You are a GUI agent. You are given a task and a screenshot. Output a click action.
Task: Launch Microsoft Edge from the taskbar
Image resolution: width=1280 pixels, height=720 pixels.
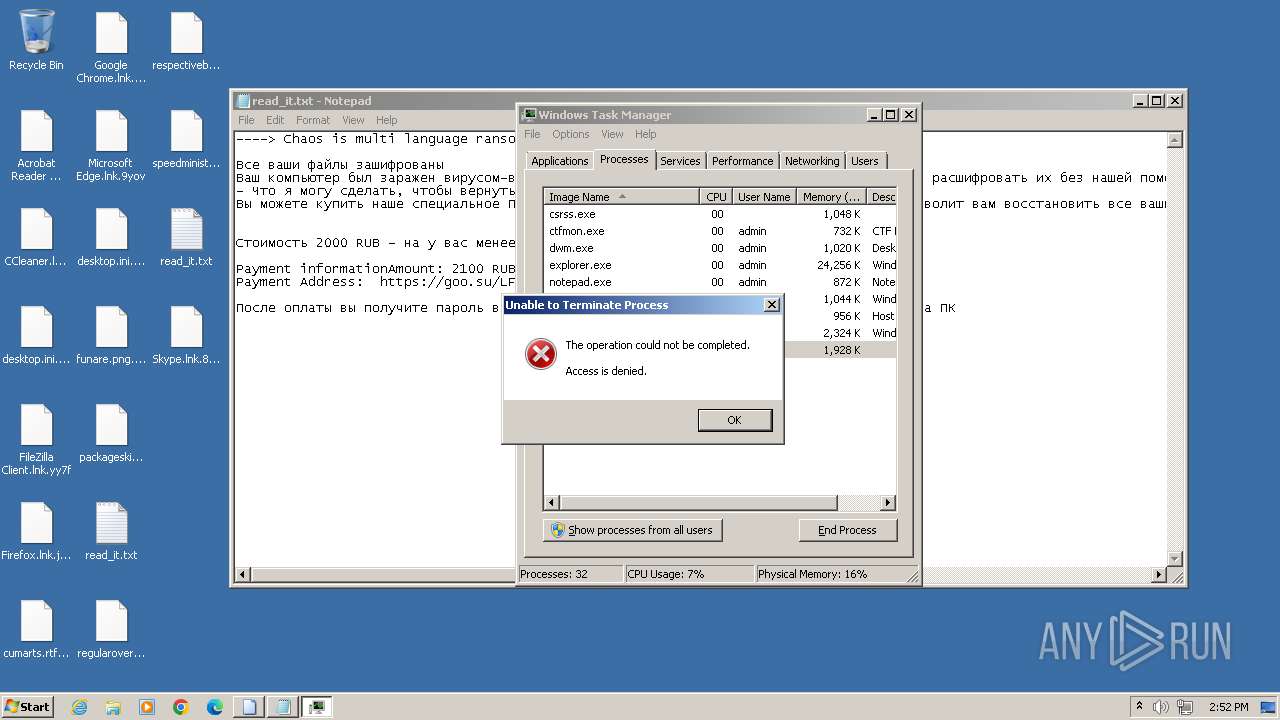pos(215,707)
